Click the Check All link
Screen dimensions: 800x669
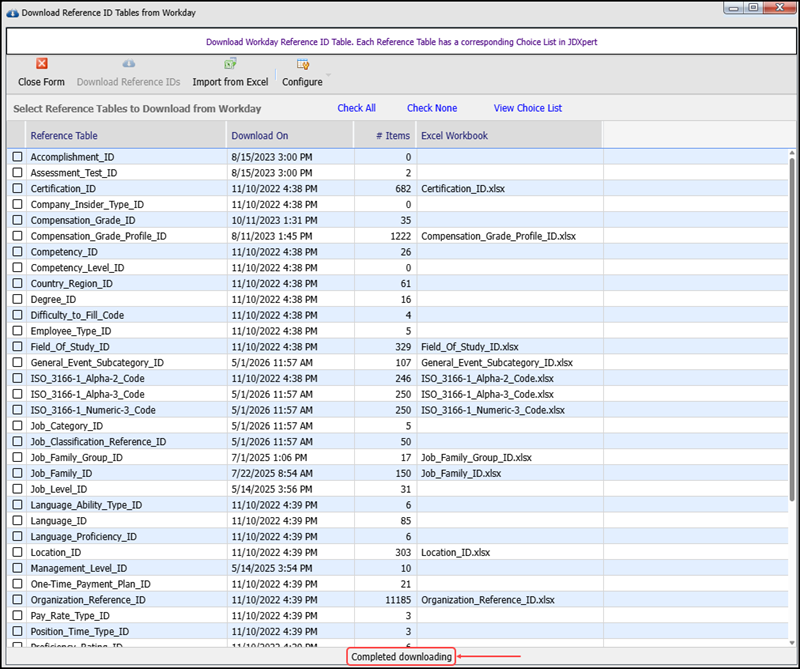click(x=357, y=108)
